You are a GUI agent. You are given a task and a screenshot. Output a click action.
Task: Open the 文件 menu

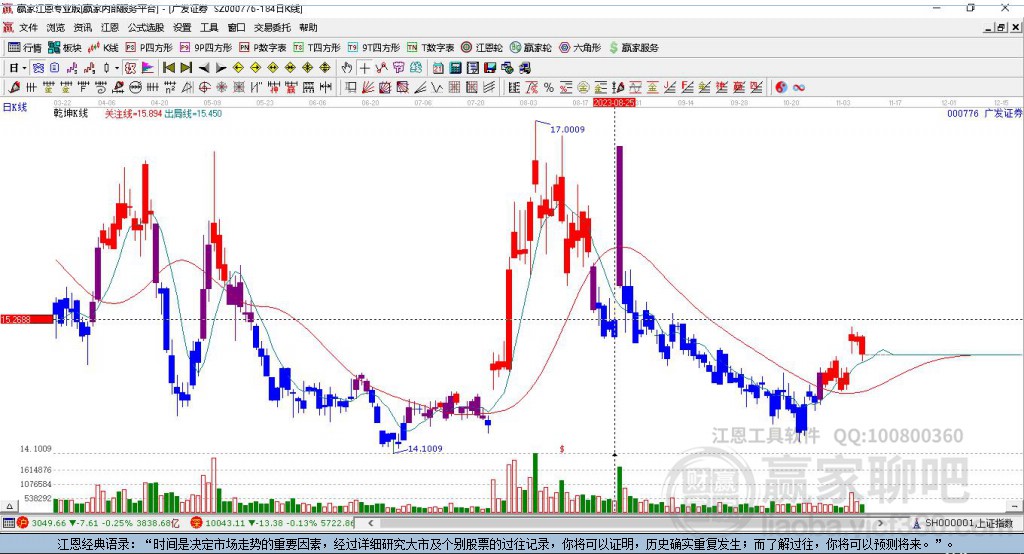[x=28, y=27]
